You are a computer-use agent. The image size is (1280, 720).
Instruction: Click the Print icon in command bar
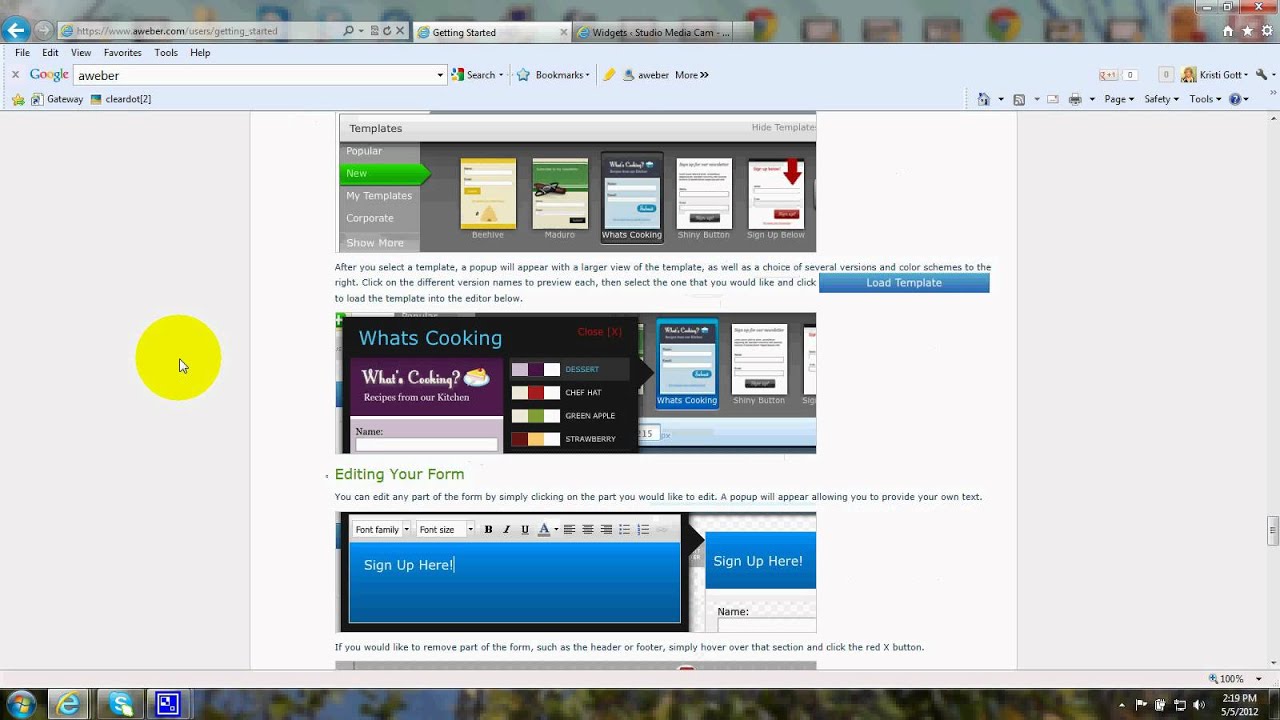(1075, 99)
